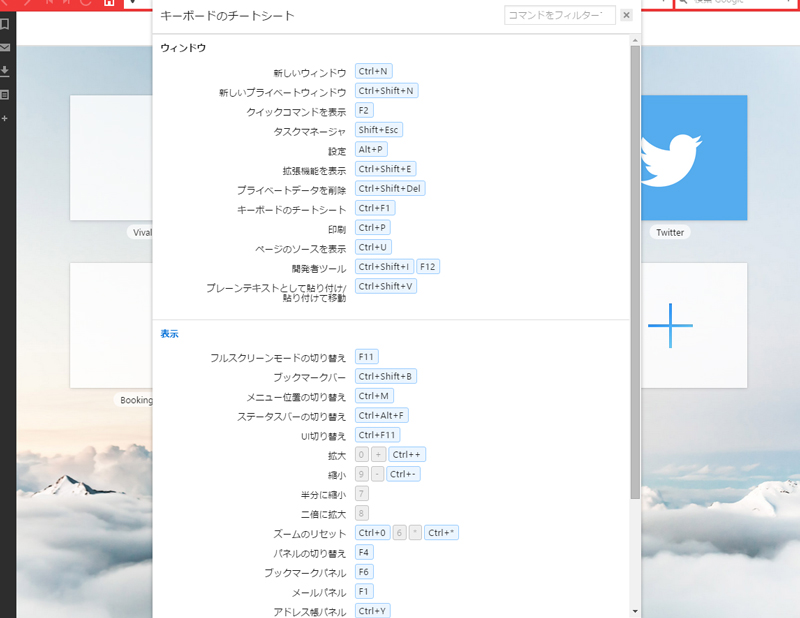The image size is (800, 618).
Task: Click the Ctrl++ zoom-in shortcut badge
Action: (x=407, y=455)
